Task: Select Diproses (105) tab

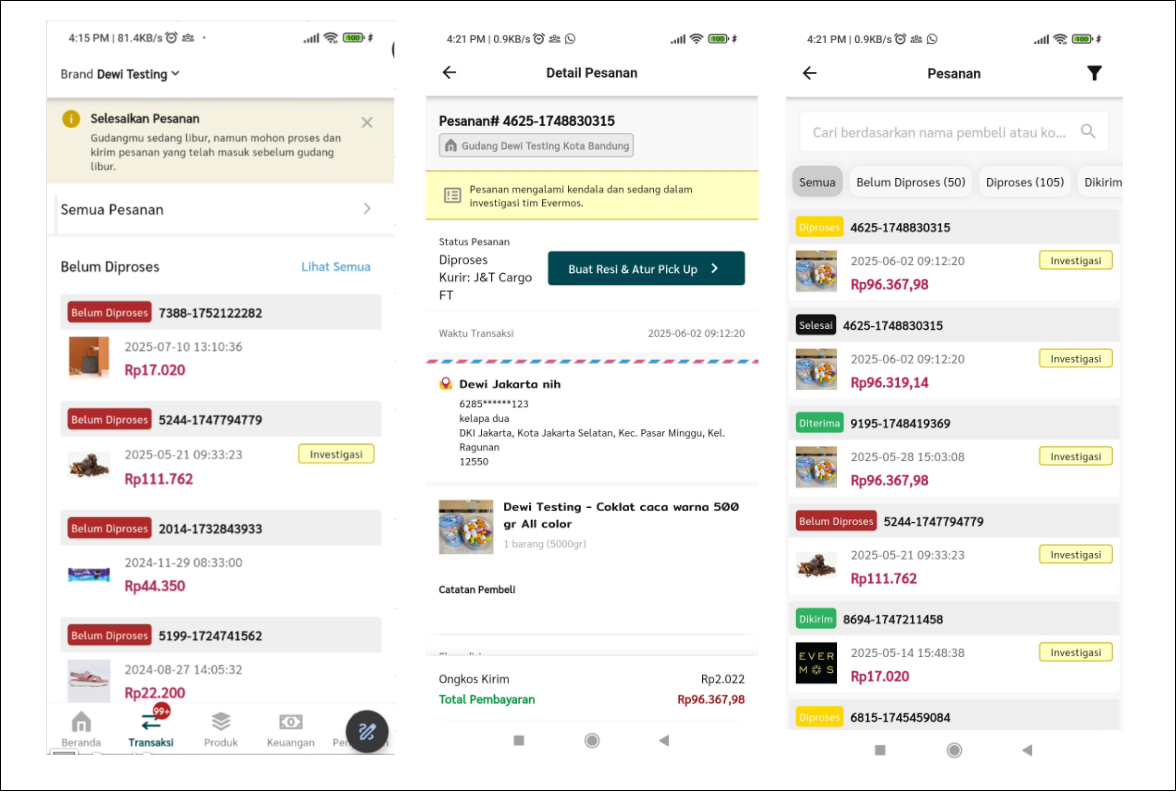Action: 1024,182
